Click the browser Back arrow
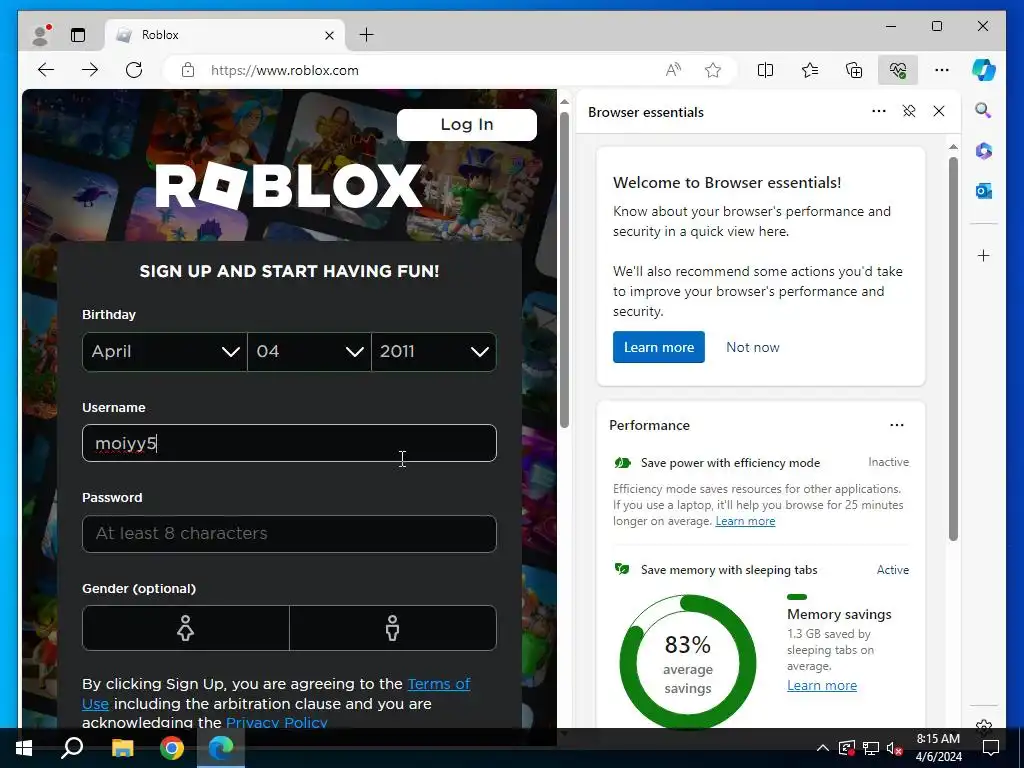 tap(46, 70)
